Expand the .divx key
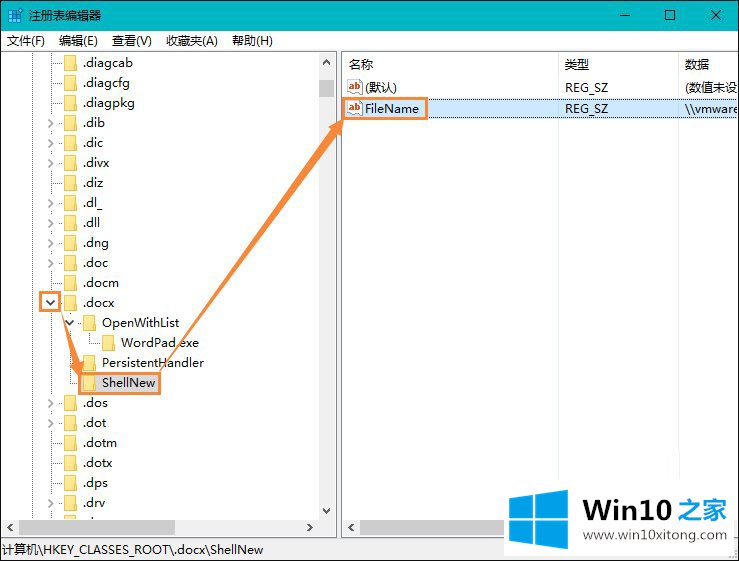This screenshot has height=561, width=739. 51,163
